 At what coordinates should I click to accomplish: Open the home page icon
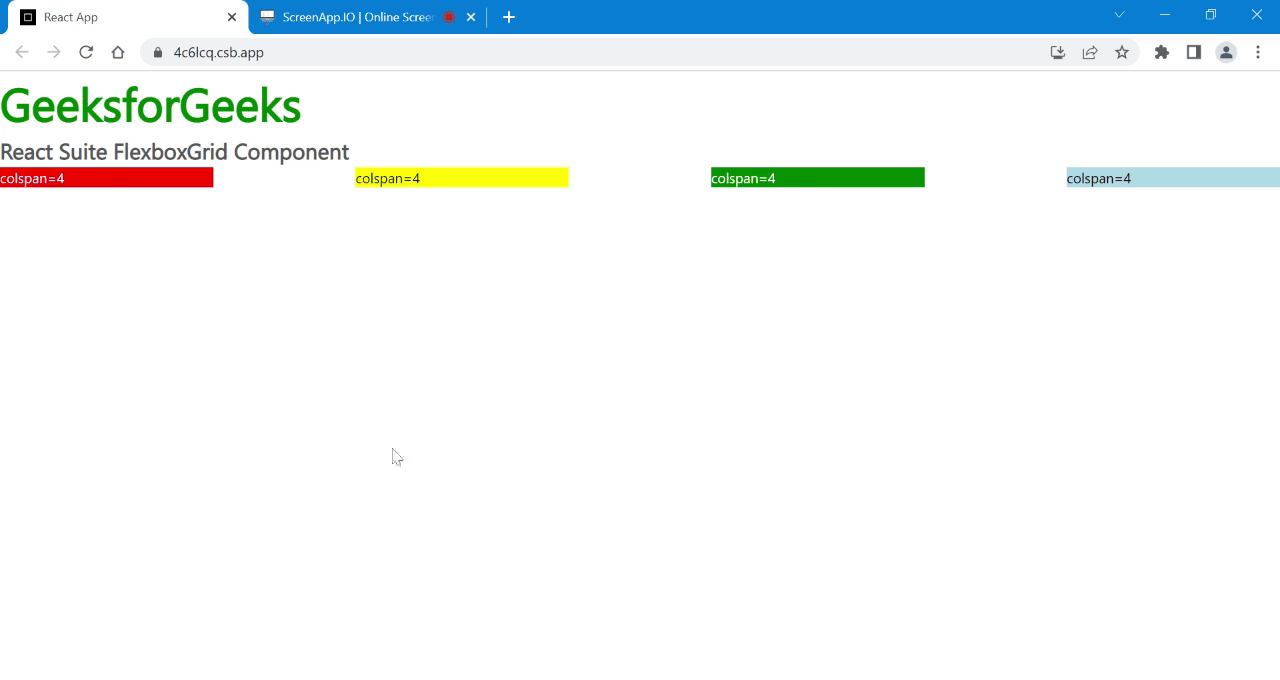pyautogui.click(x=118, y=52)
